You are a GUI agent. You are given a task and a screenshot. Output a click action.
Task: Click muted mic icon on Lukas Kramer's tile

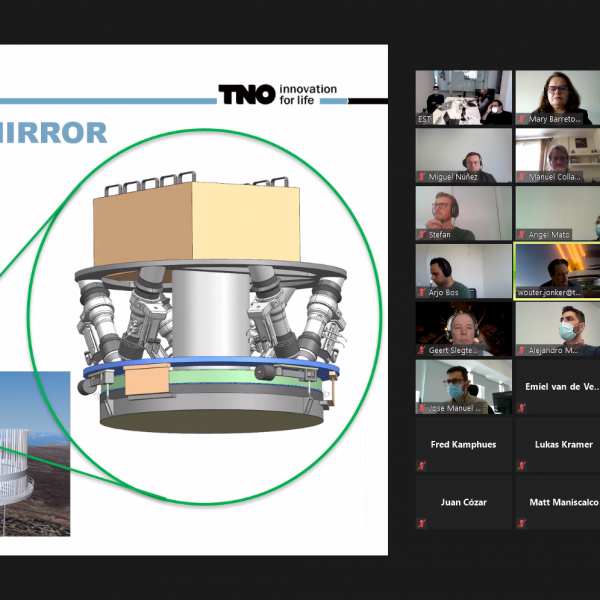click(x=521, y=465)
